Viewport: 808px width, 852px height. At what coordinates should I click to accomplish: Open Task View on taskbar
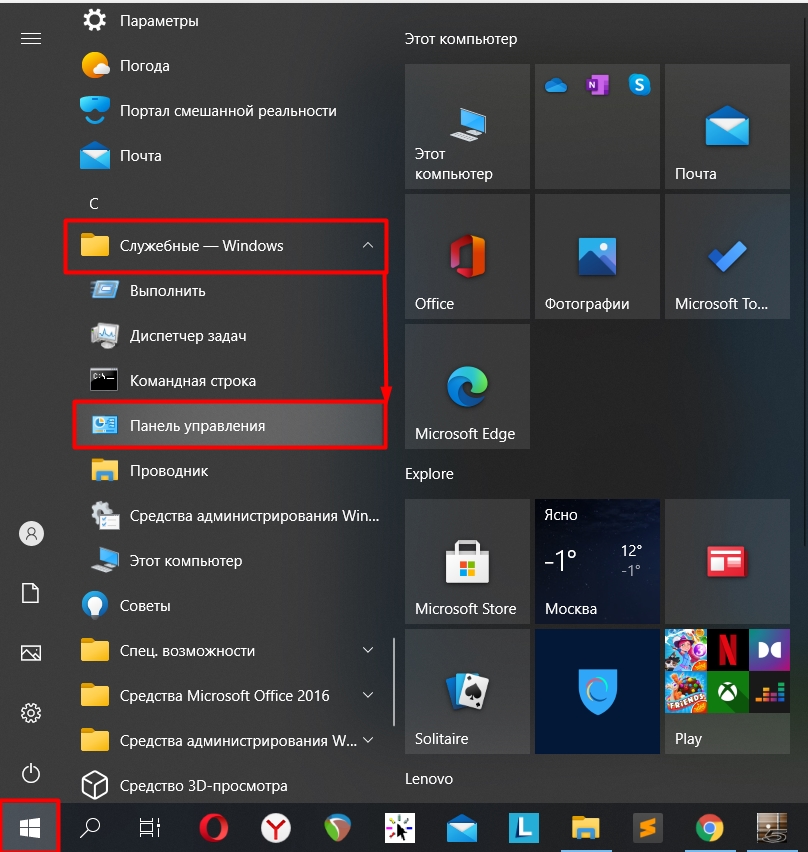click(x=149, y=828)
